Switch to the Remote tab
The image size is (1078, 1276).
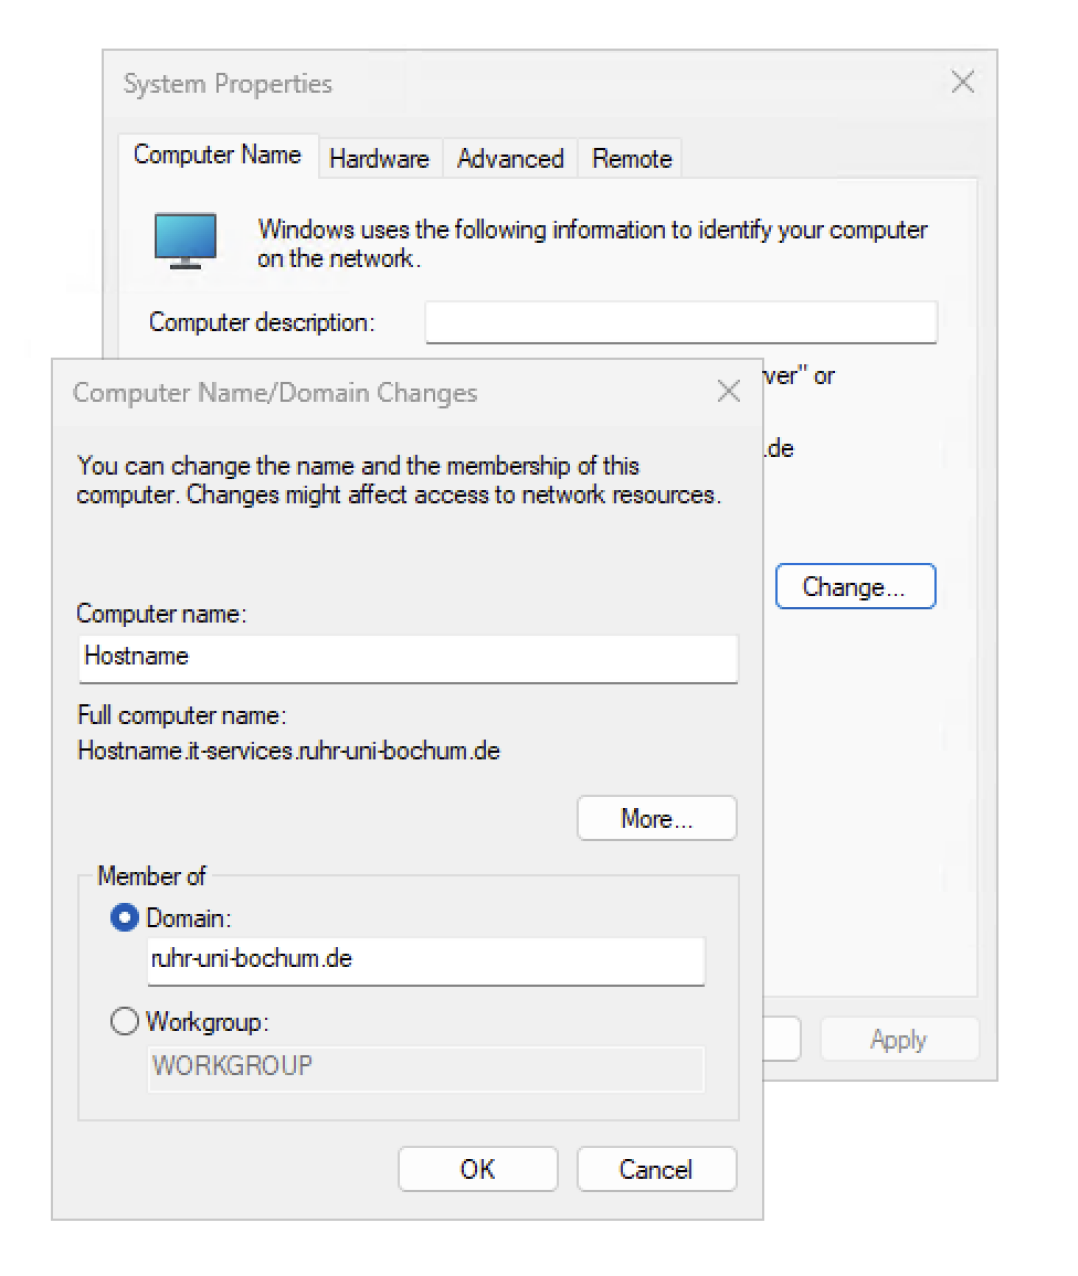tap(632, 159)
